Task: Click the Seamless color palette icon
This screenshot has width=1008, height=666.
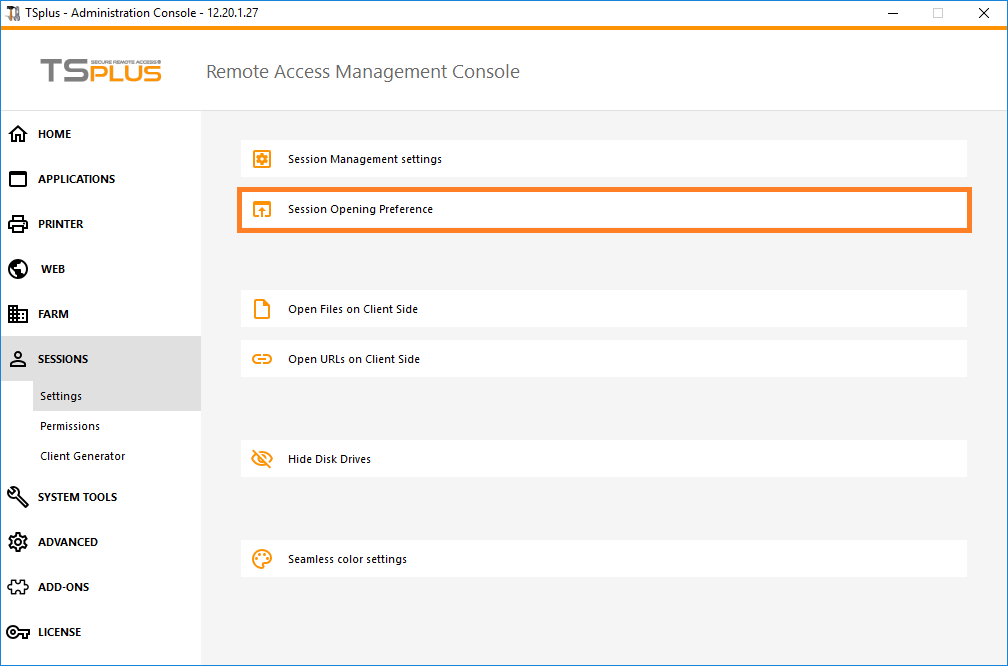Action: coord(262,559)
